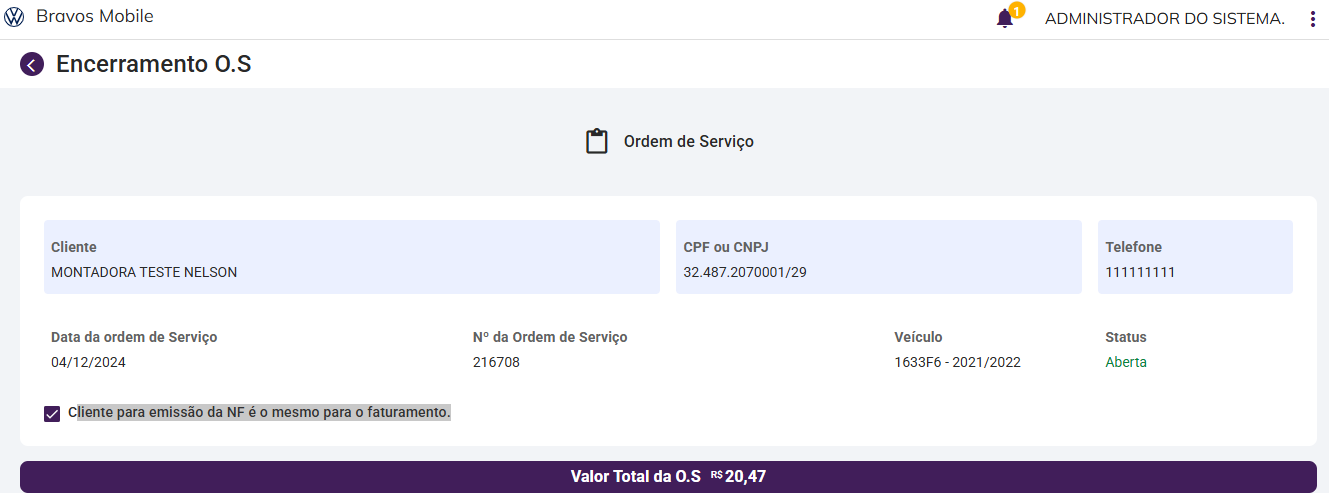
Task: Toggle the NF emission client checkbox
Action: pos(52,413)
